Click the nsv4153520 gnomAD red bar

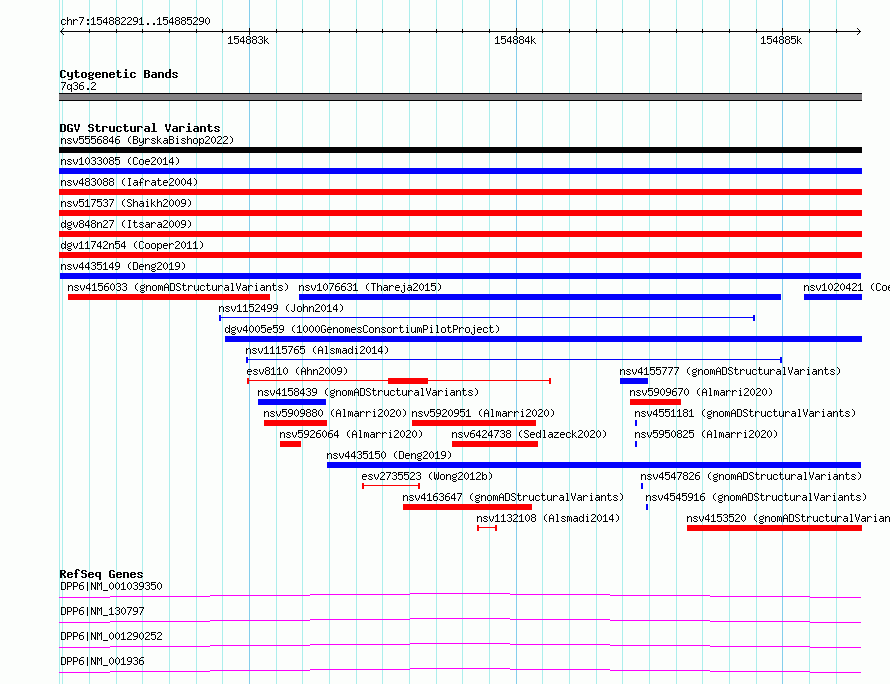774,528
